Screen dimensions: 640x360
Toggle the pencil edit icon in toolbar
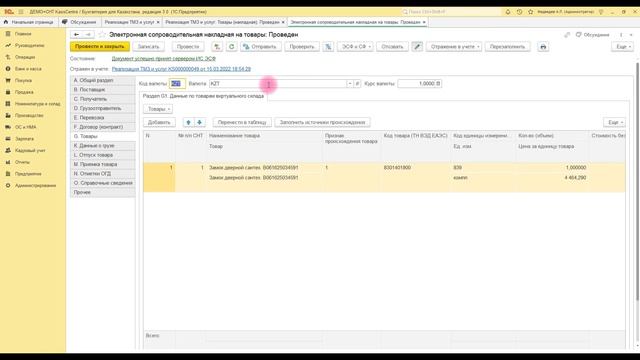coord(417,47)
